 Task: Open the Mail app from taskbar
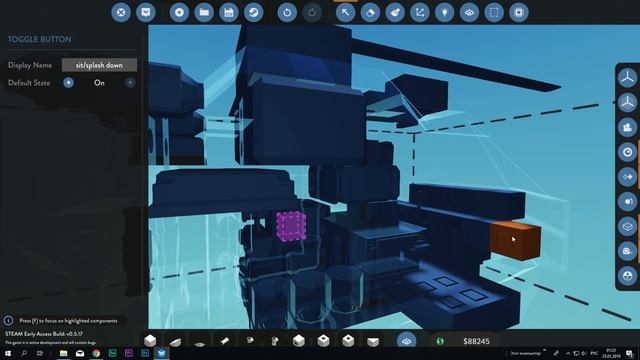click(x=80, y=353)
